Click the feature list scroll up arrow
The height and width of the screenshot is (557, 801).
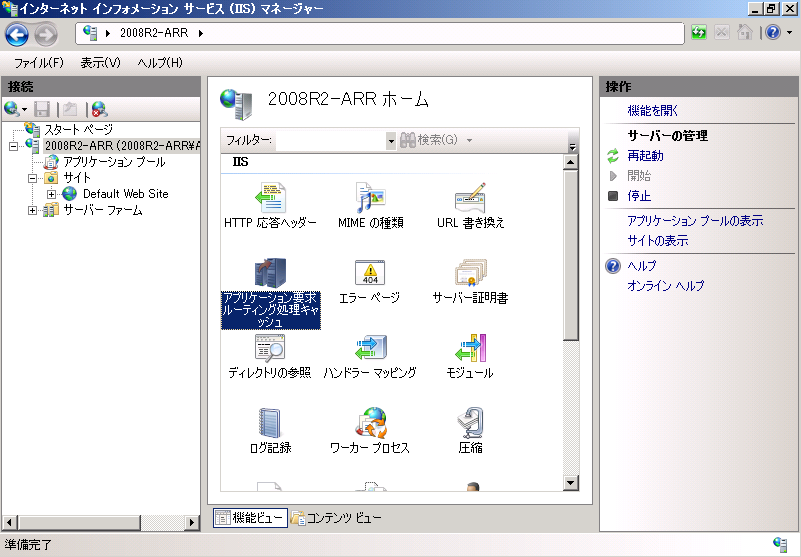click(x=571, y=163)
